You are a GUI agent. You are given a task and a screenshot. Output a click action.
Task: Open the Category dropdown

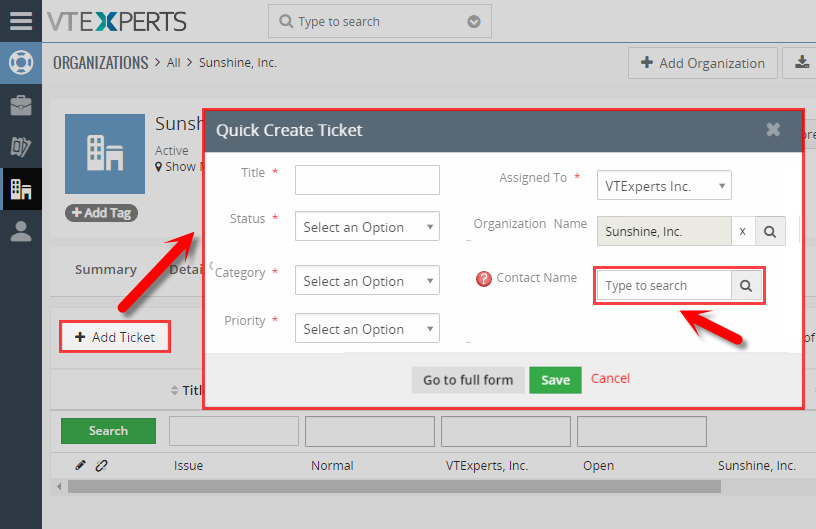(x=367, y=281)
